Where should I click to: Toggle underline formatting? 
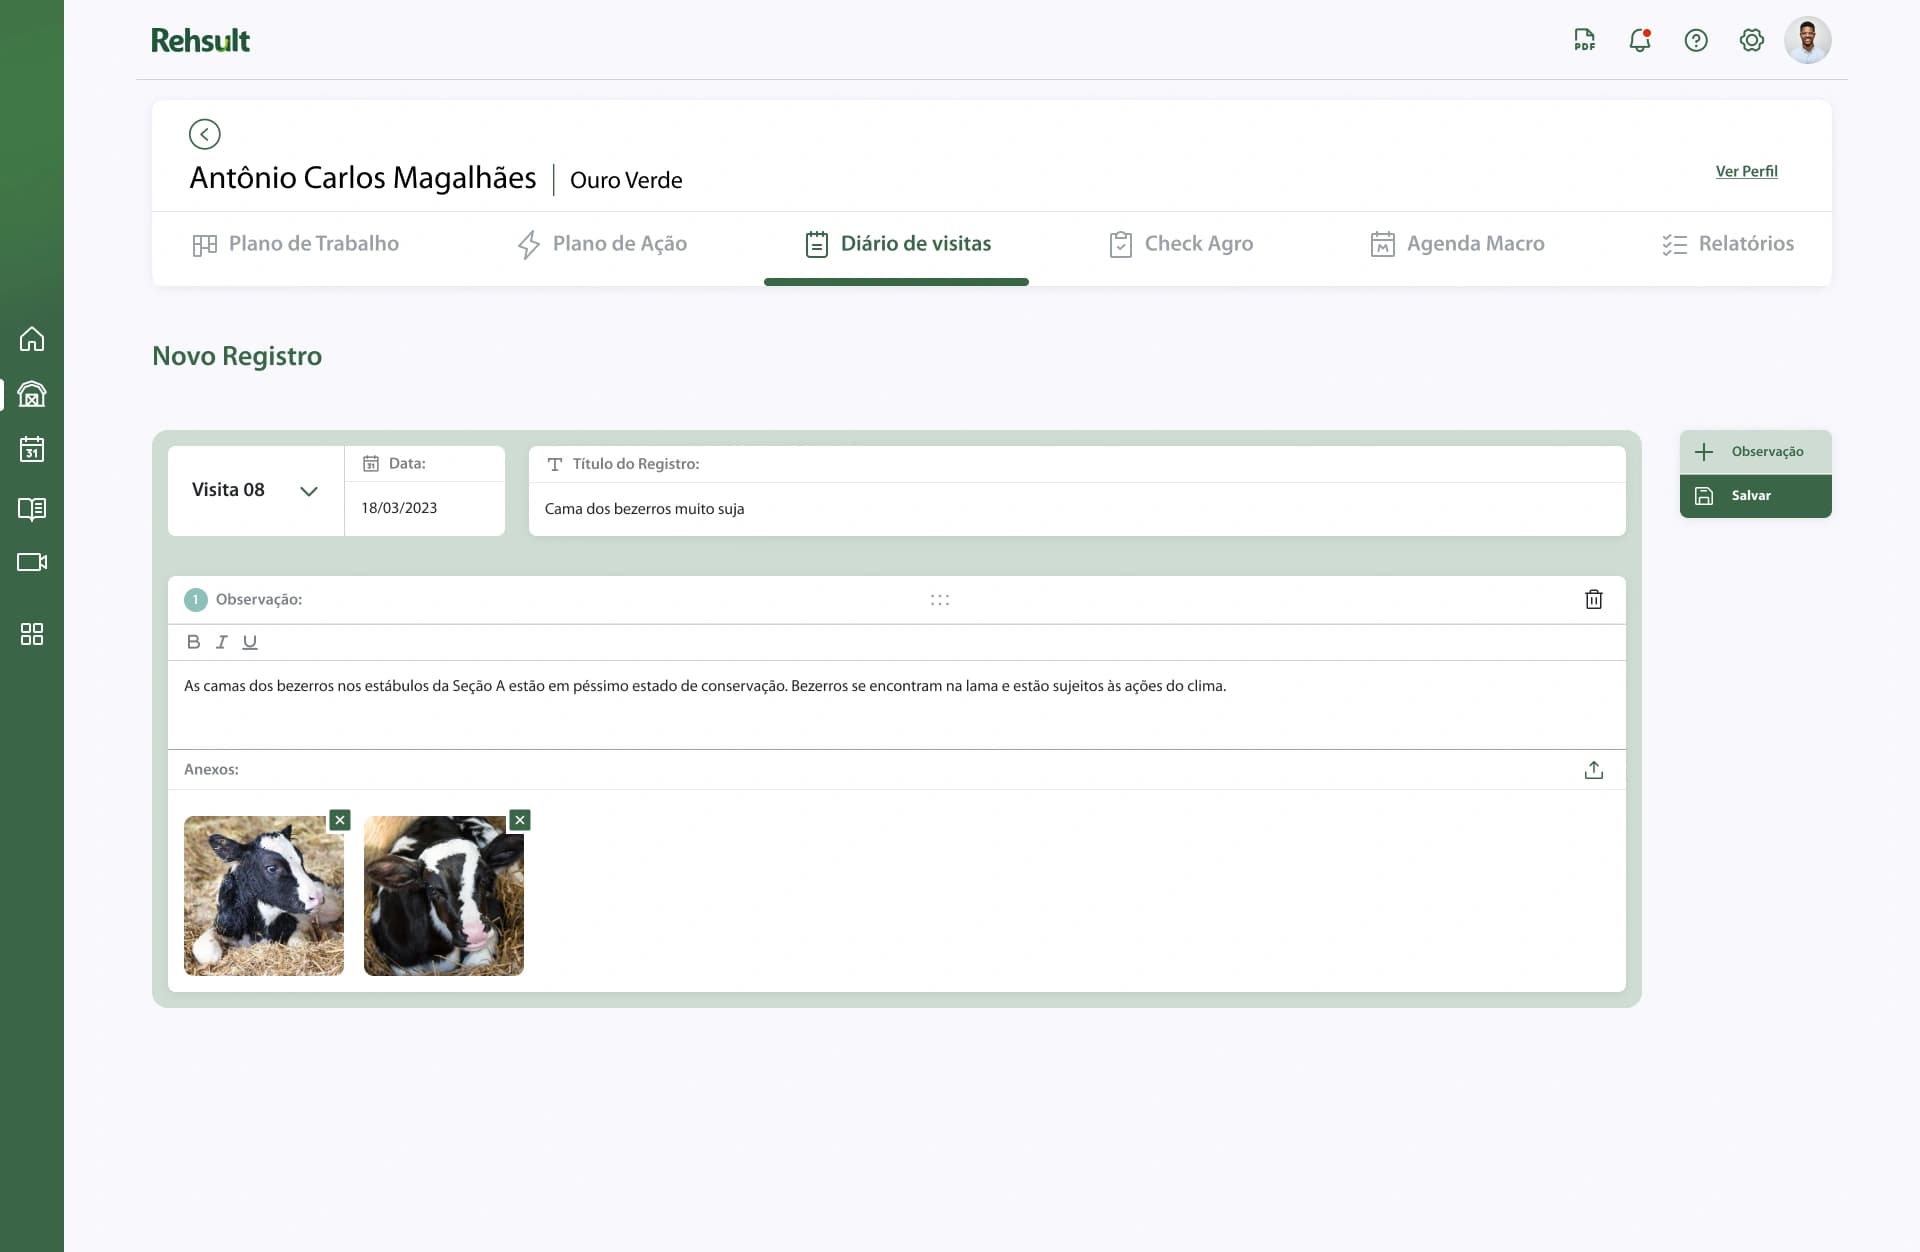pyautogui.click(x=250, y=642)
